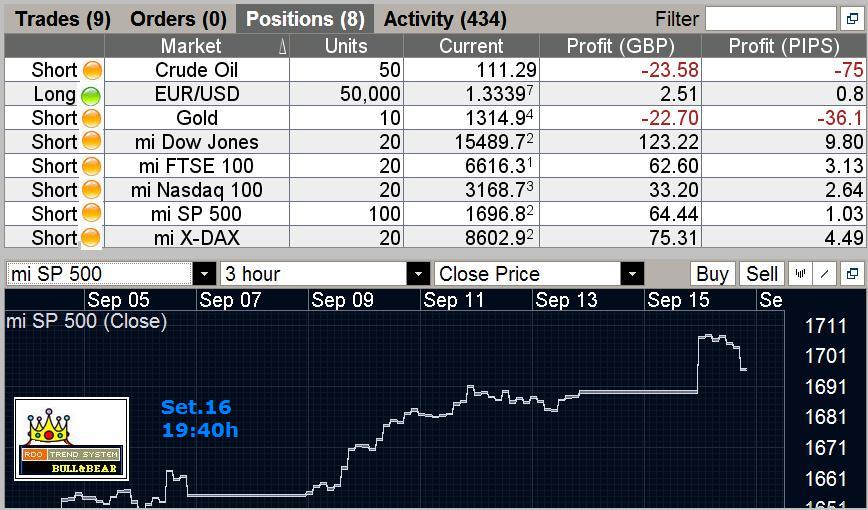
Task: Select the mi FTSE 100 market cell
Action: (197, 166)
